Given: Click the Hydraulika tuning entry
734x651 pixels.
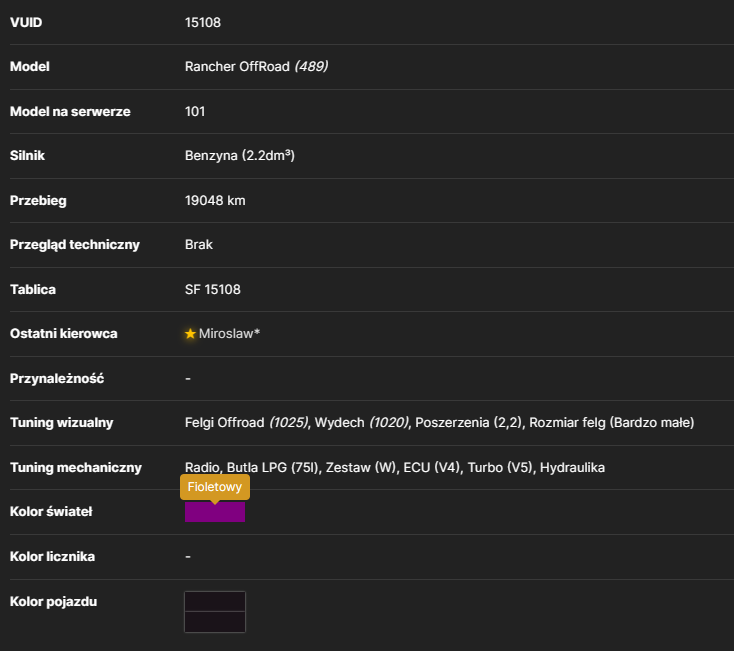Looking at the screenshot, I should pos(572,468).
